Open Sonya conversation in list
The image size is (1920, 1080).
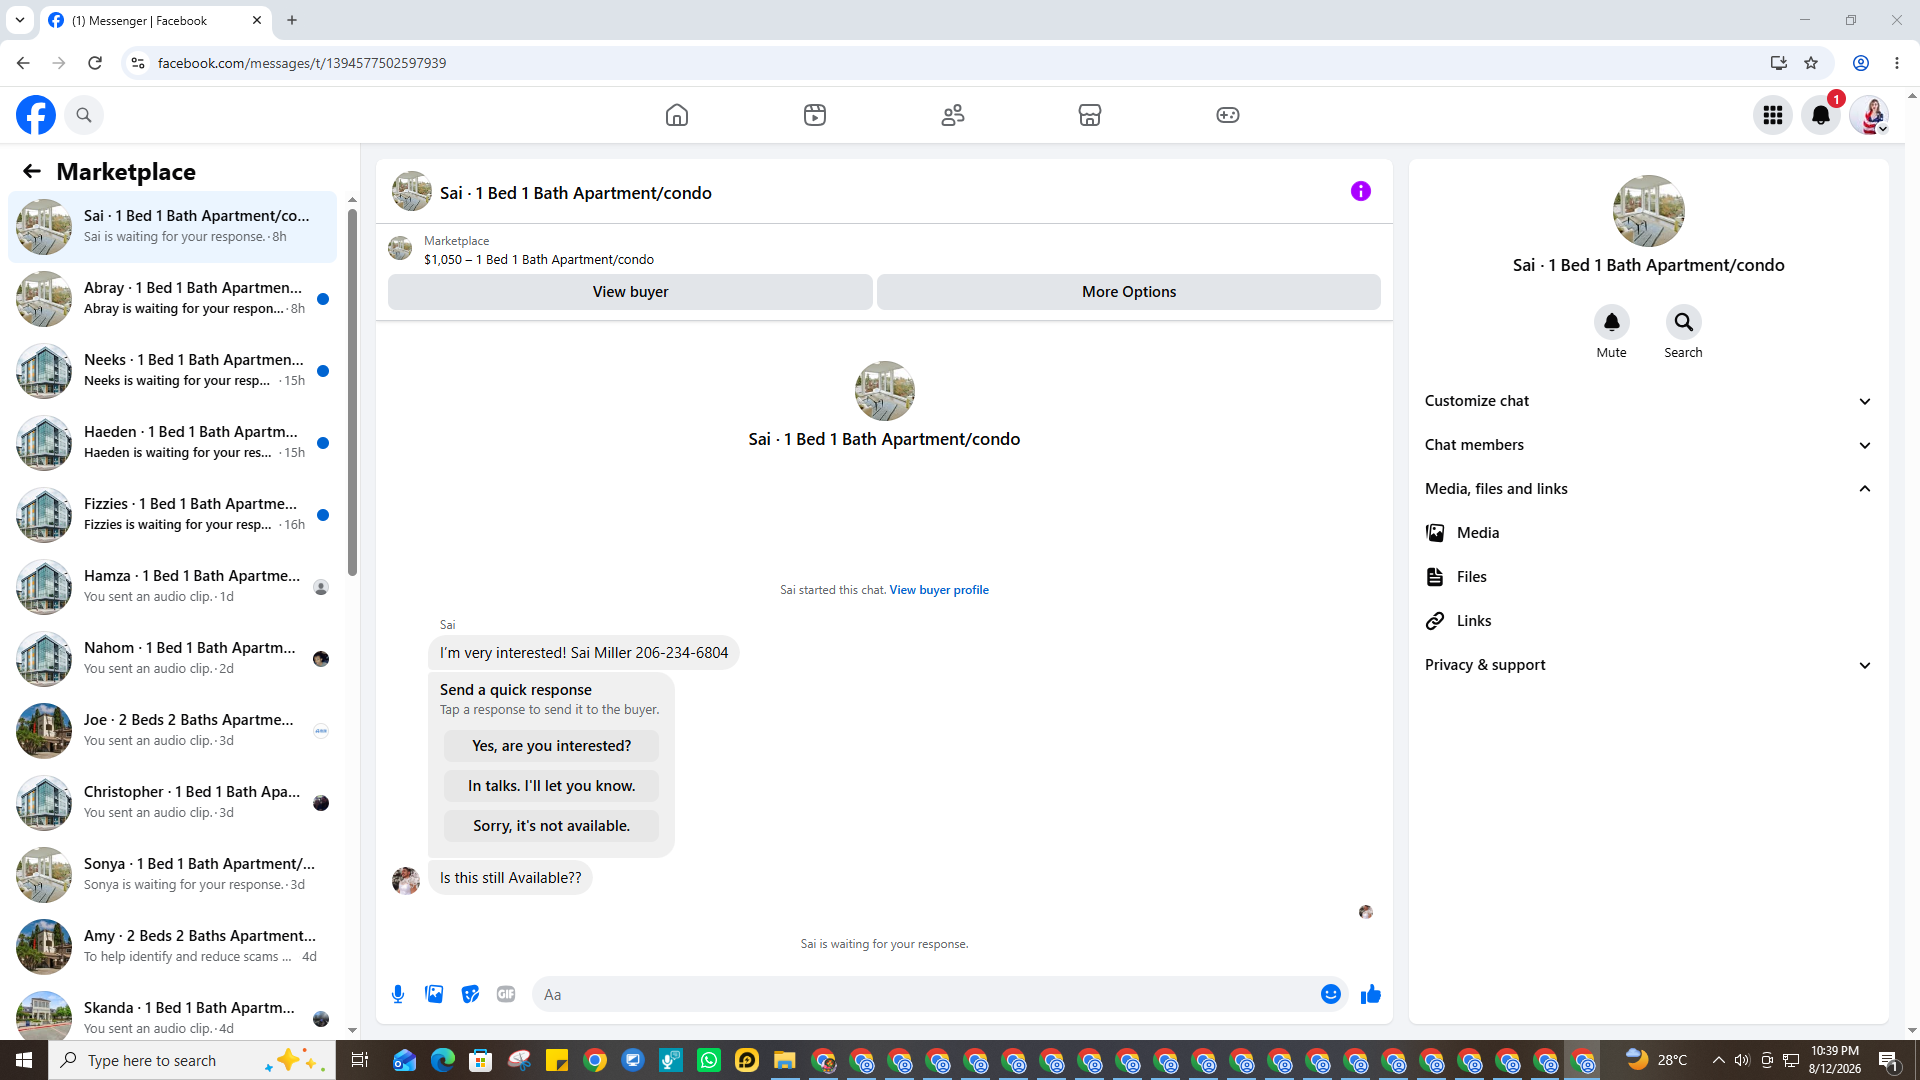pyautogui.click(x=172, y=875)
